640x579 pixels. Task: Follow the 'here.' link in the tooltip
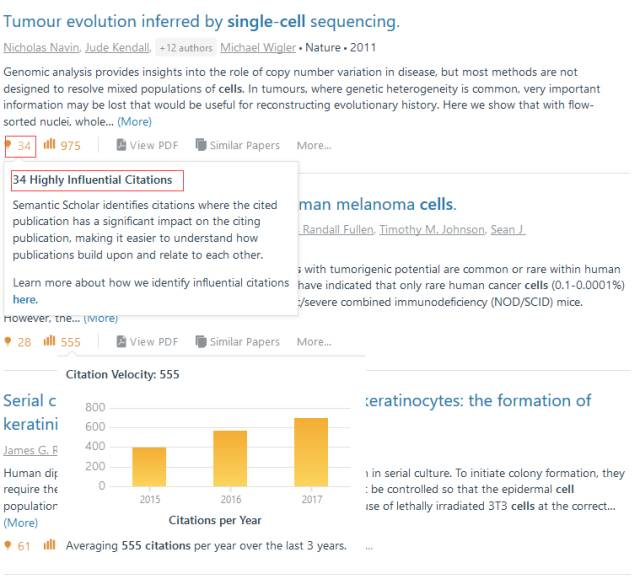[25, 299]
